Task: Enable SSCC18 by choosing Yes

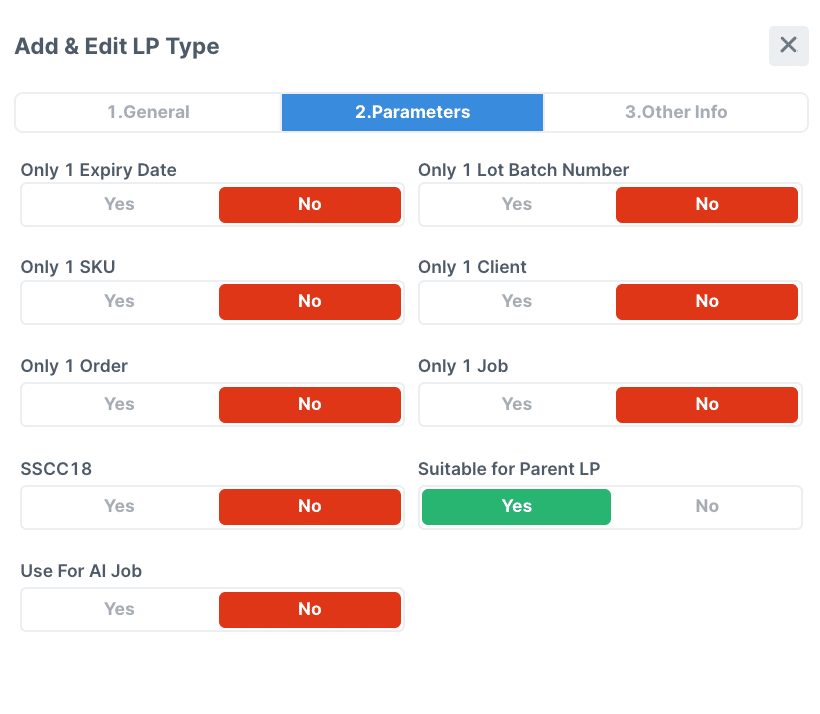Action: point(119,506)
